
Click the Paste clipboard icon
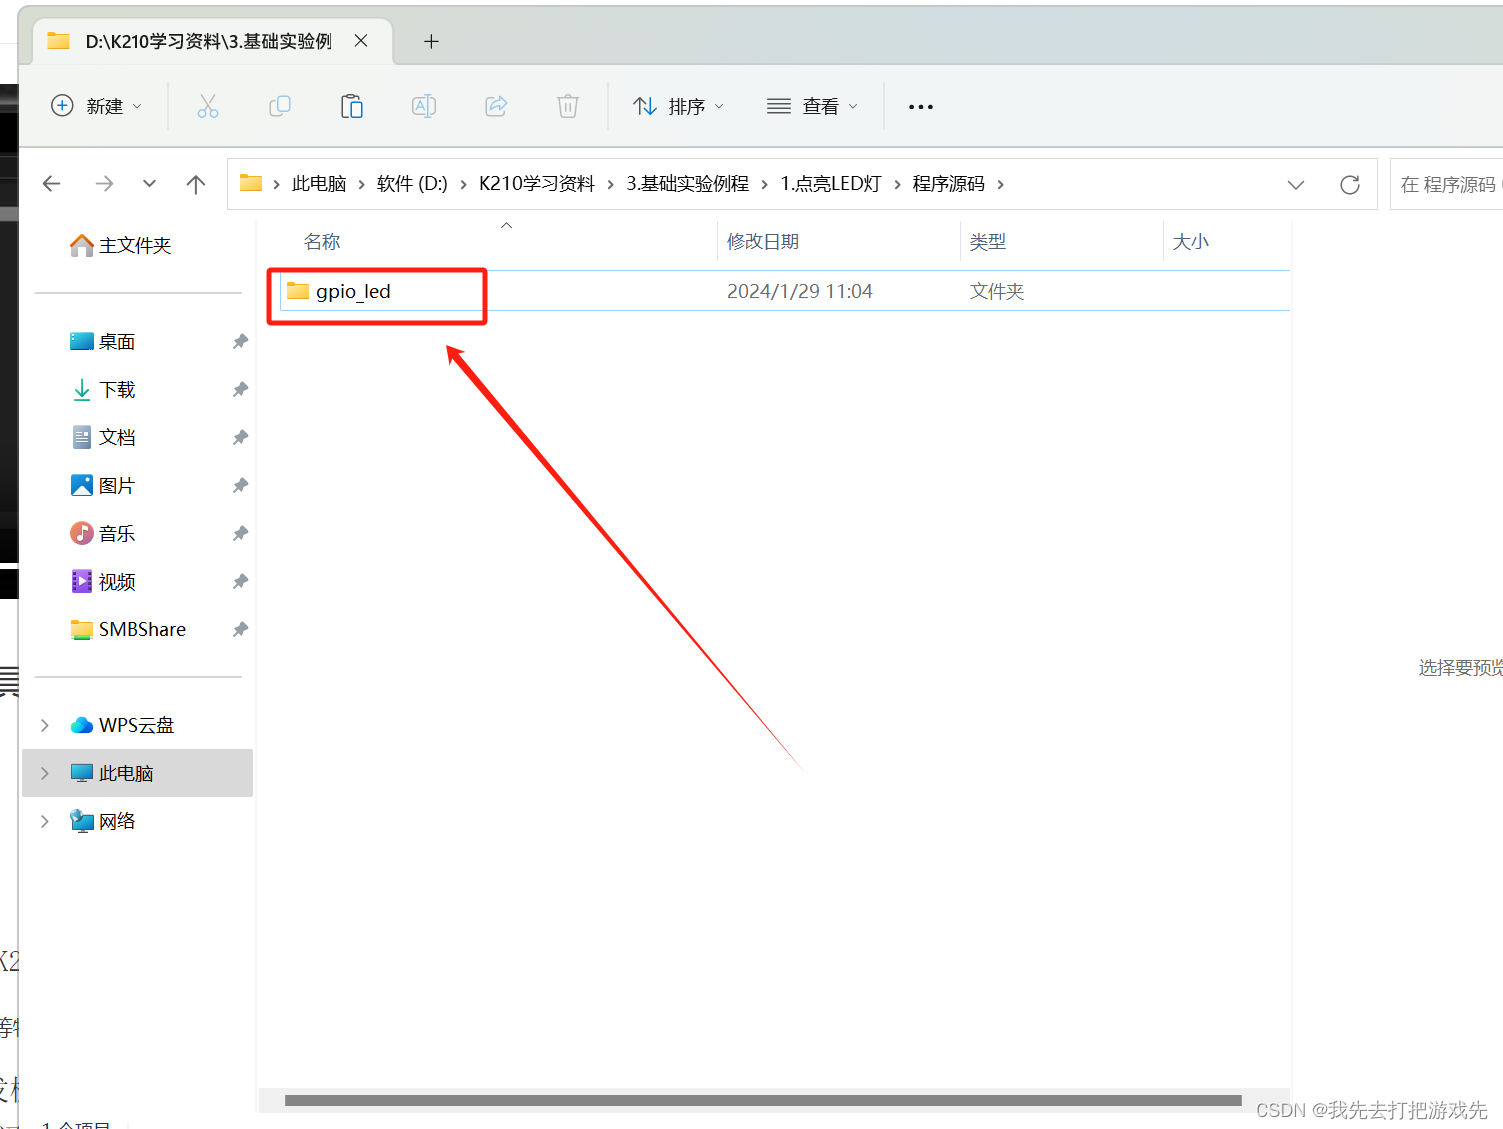[x=352, y=106]
